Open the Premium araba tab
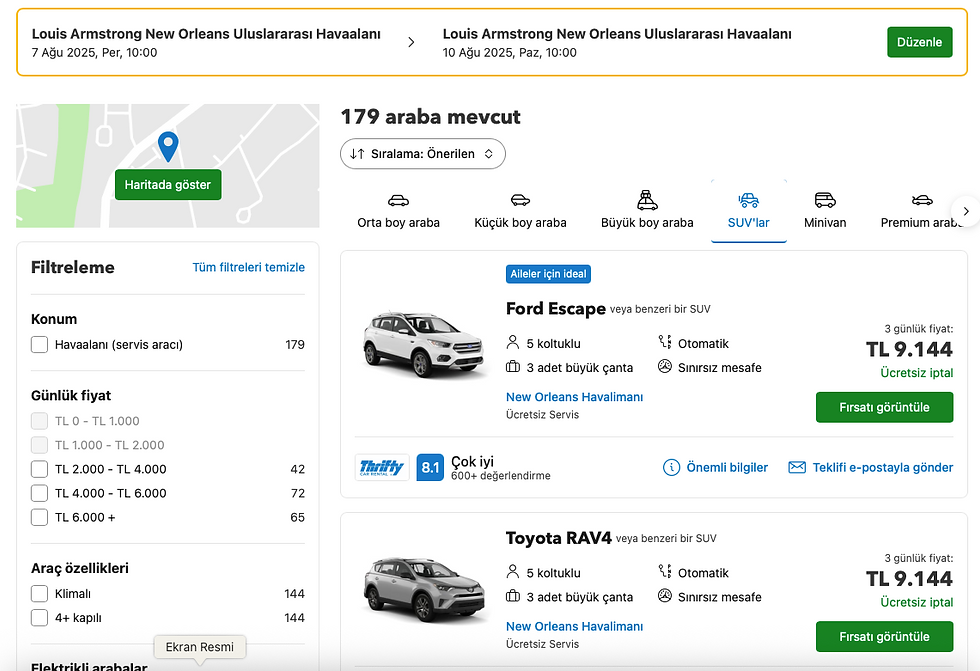 click(x=922, y=211)
